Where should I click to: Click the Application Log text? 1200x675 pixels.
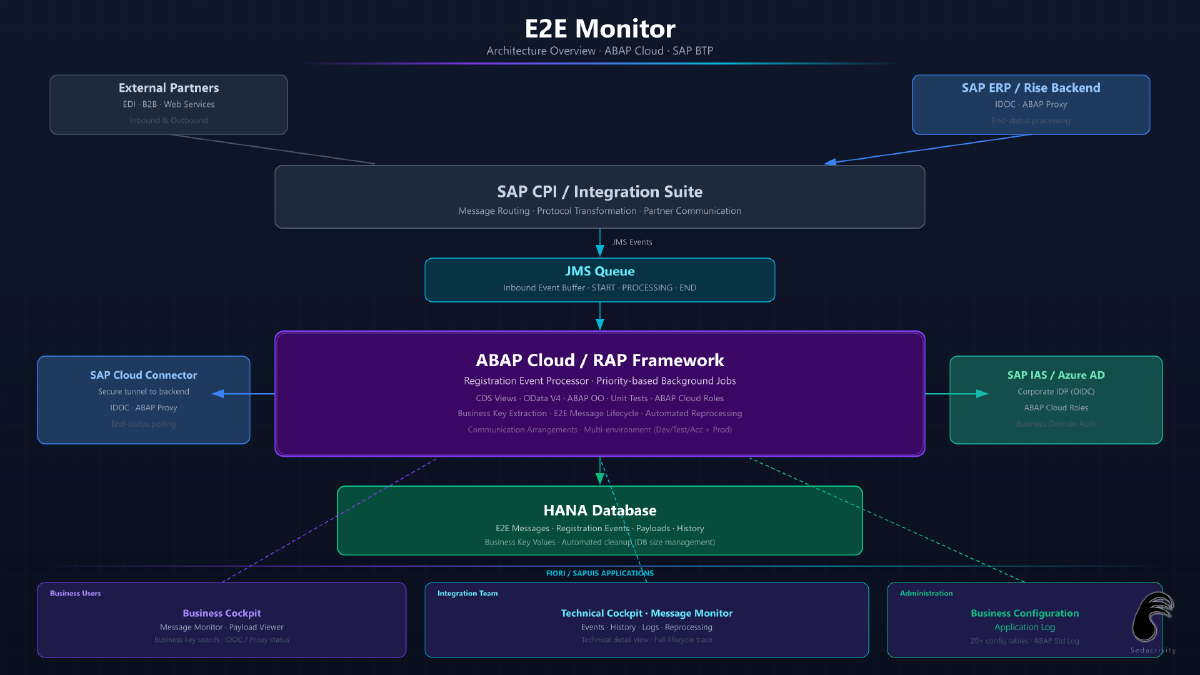click(x=1024, y=627)
